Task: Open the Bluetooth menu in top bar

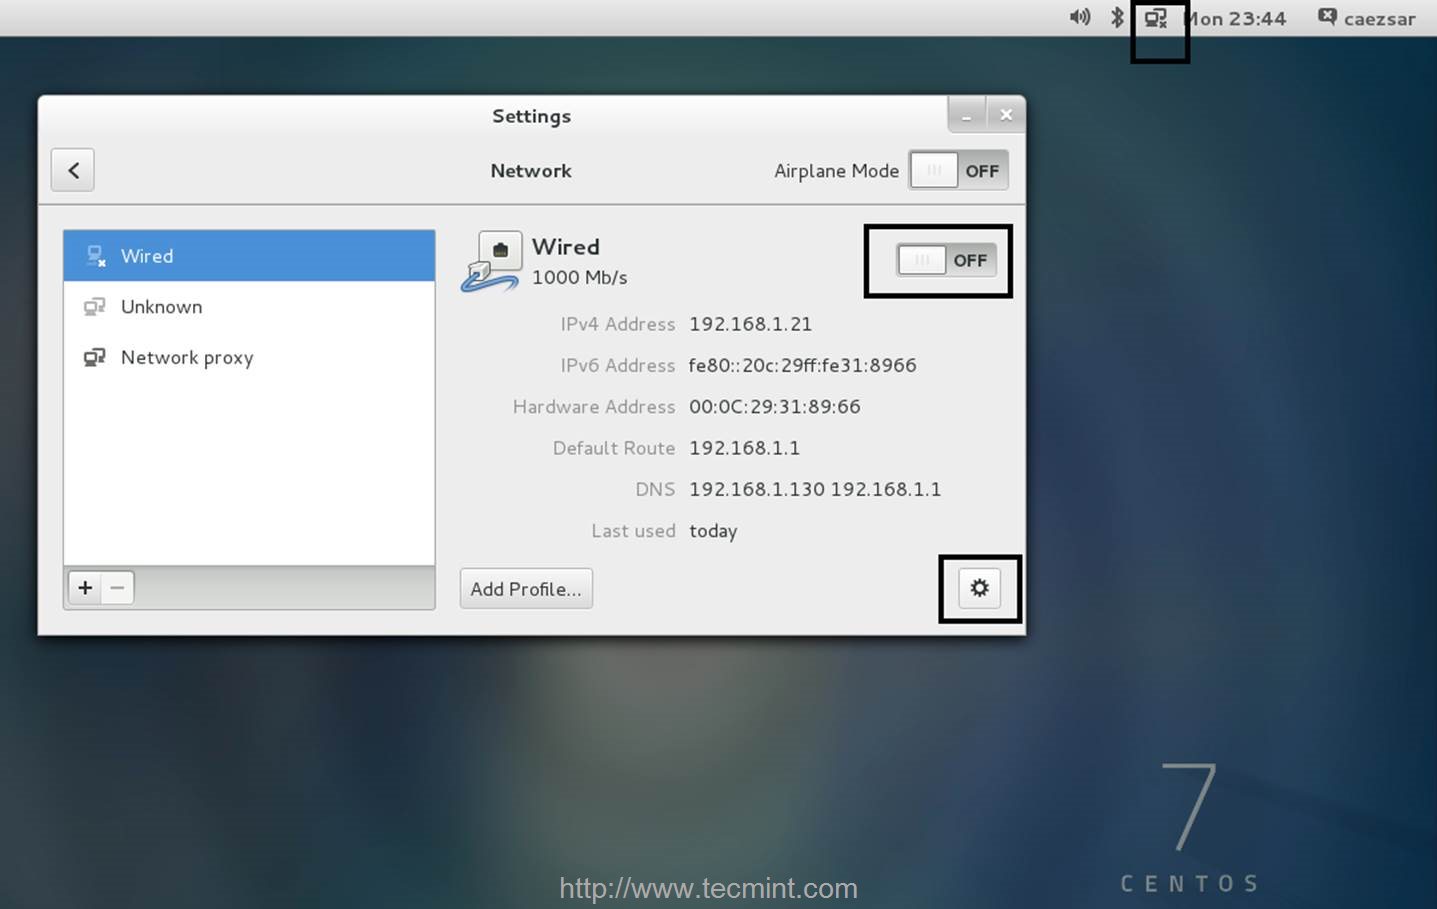Action: click(x=1118, y=17)
